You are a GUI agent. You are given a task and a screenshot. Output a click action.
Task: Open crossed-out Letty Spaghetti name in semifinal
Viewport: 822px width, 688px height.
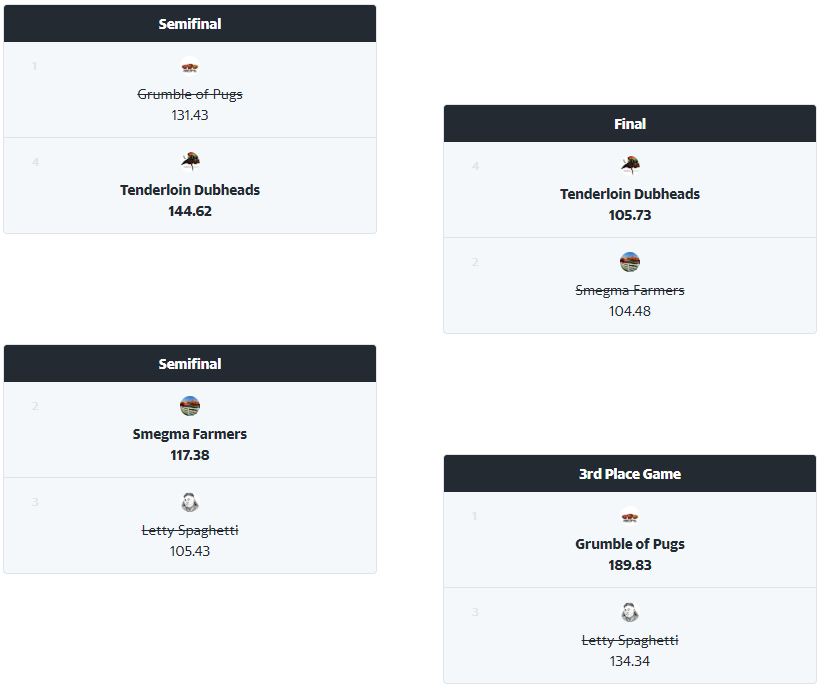(x=190, y=530)
